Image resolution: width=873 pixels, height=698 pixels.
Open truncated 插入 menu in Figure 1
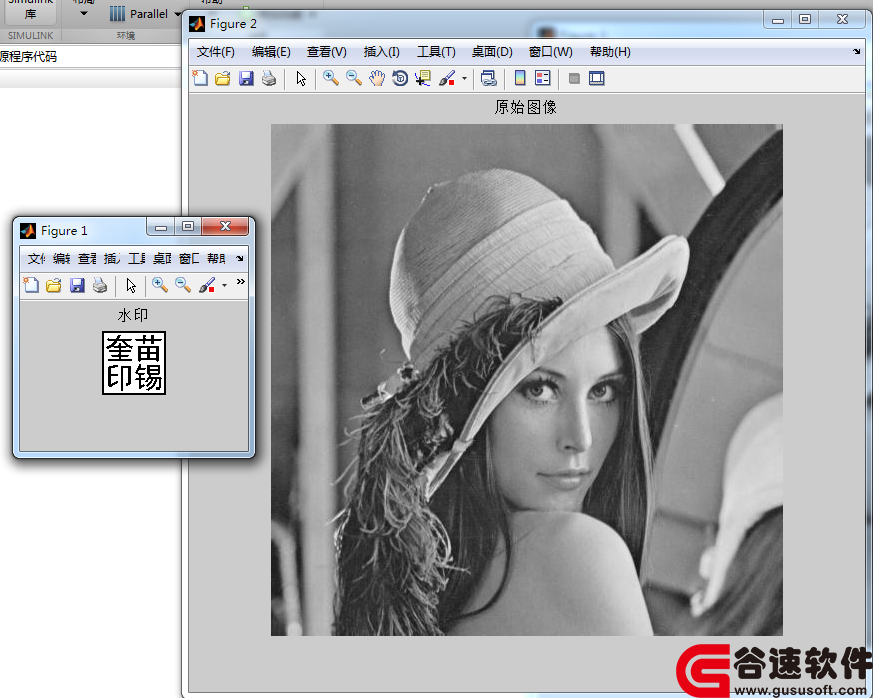tap(112, 258)
